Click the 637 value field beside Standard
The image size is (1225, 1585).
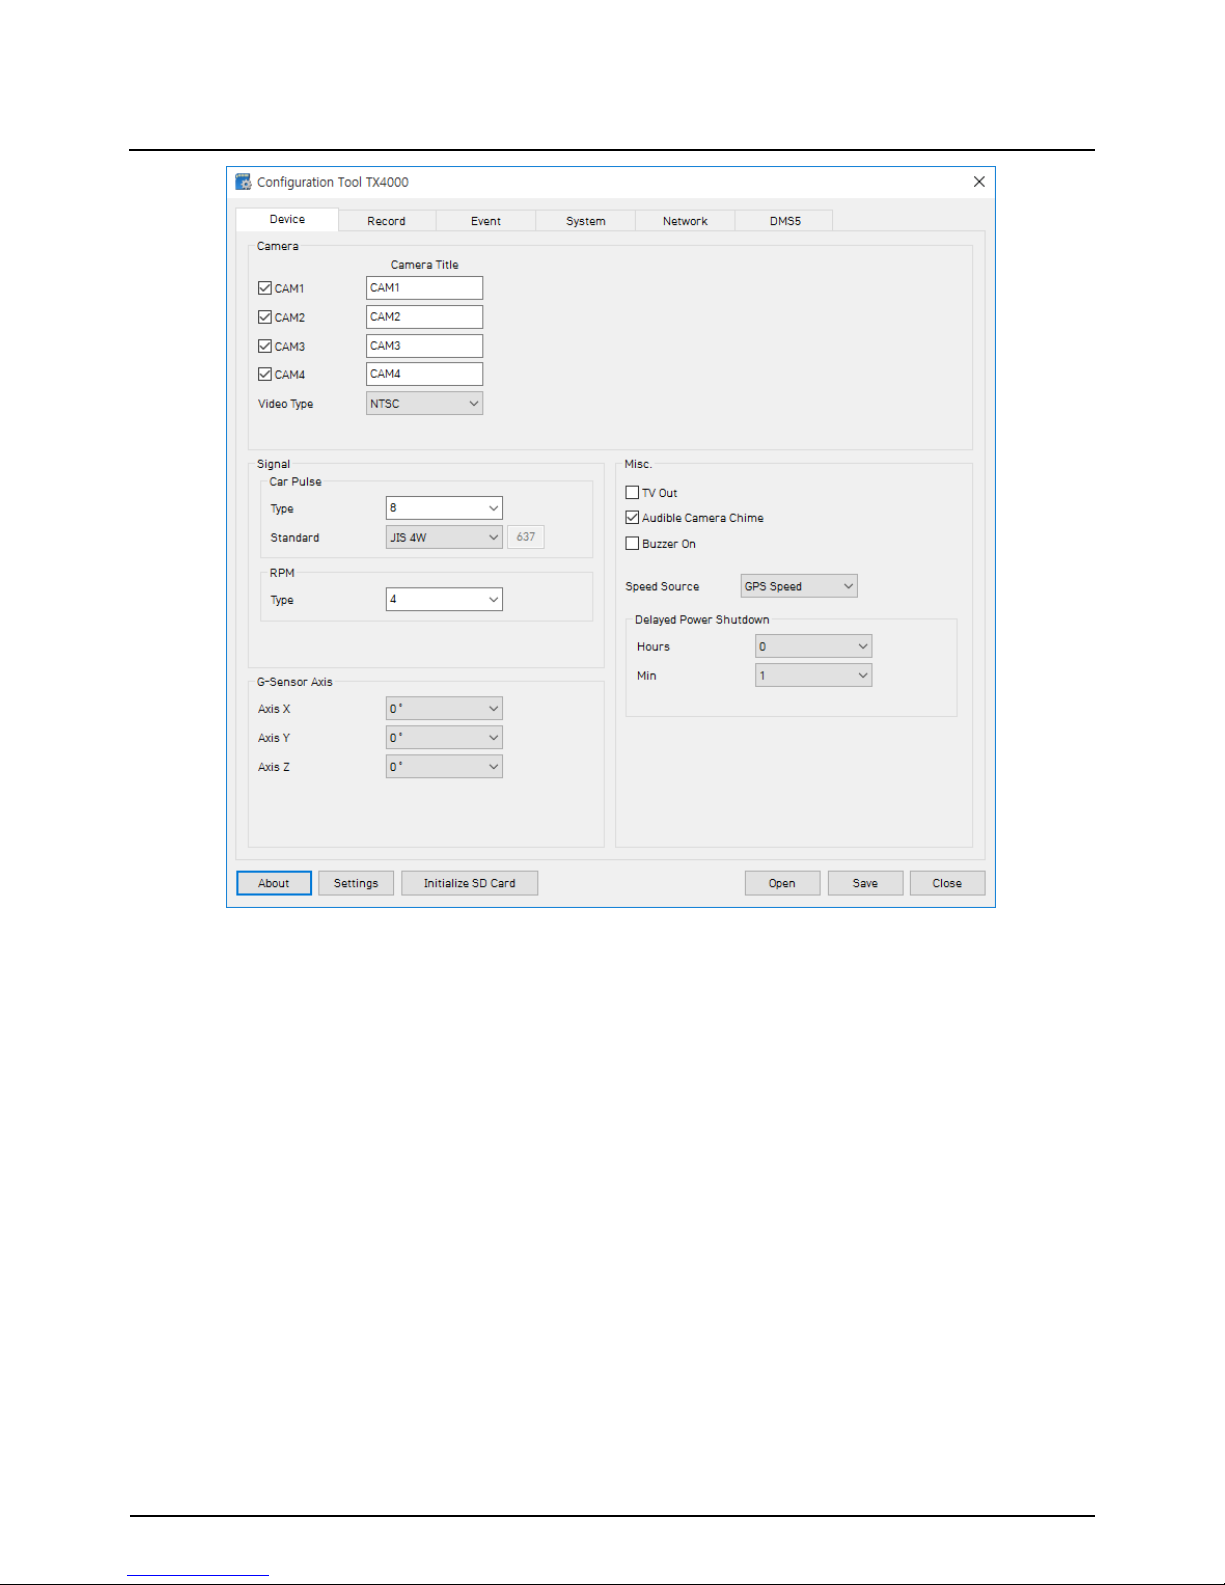(x=526, y=537)
